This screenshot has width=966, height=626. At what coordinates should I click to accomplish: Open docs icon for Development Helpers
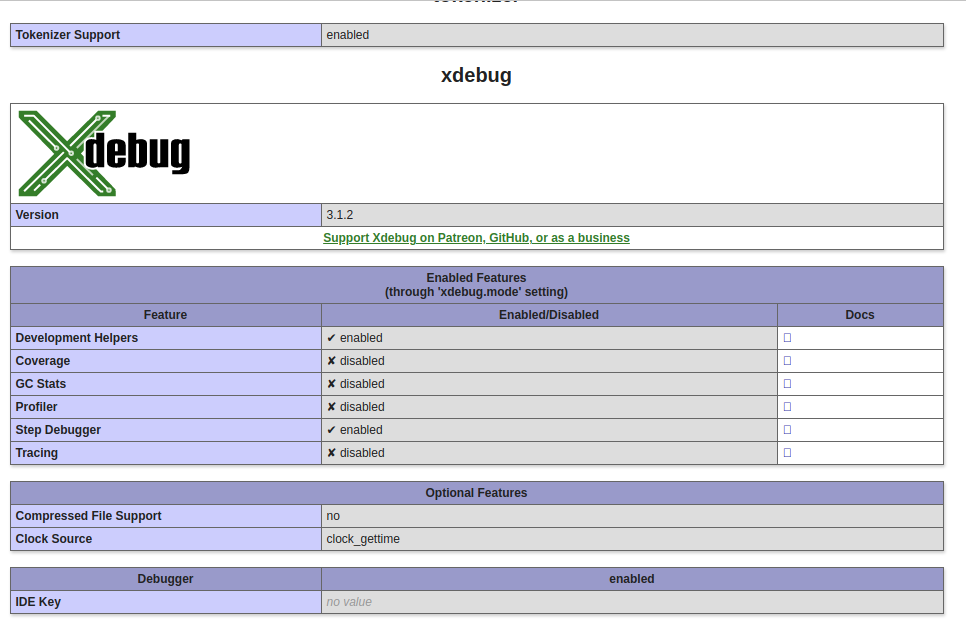click(x=787, y=338)
